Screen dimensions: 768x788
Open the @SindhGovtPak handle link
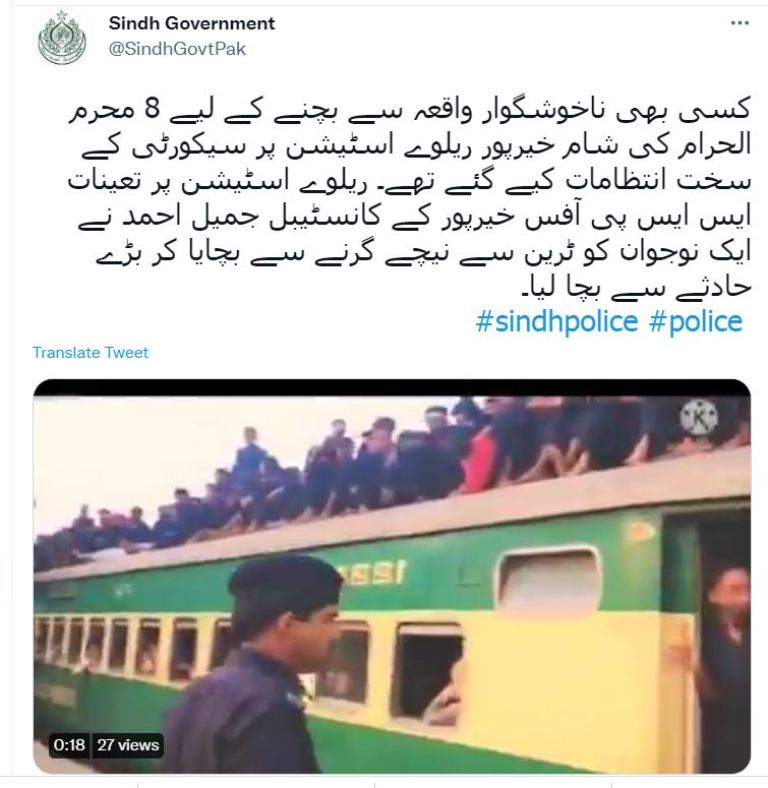177,49
